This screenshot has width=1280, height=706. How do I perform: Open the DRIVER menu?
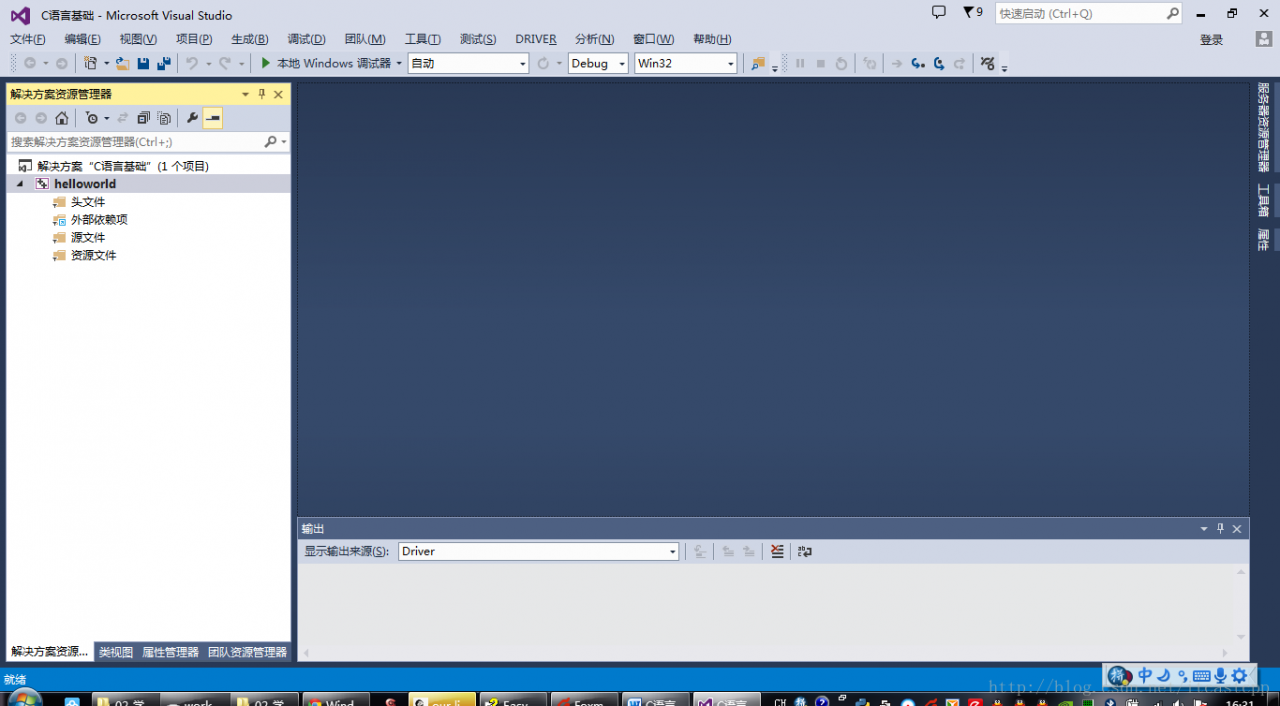tap(536, 39)
